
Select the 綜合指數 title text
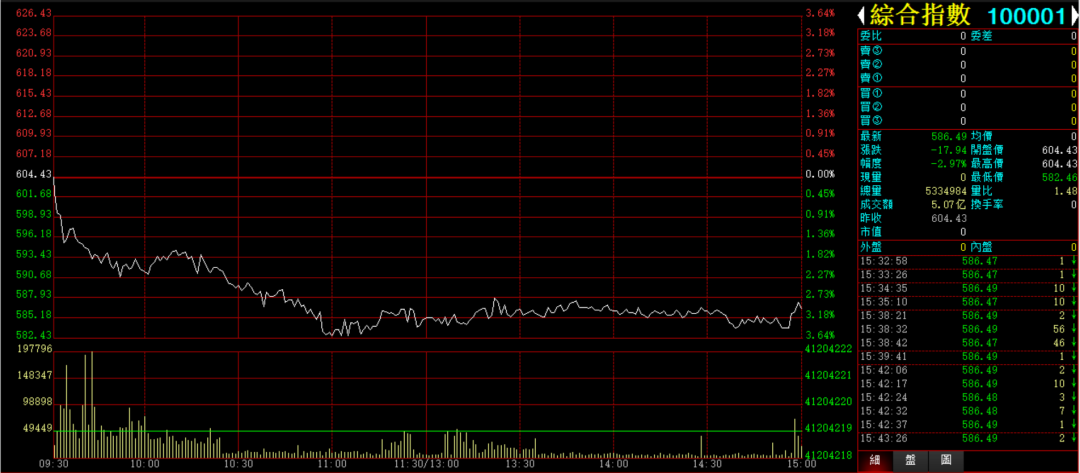tap(920, 14)
